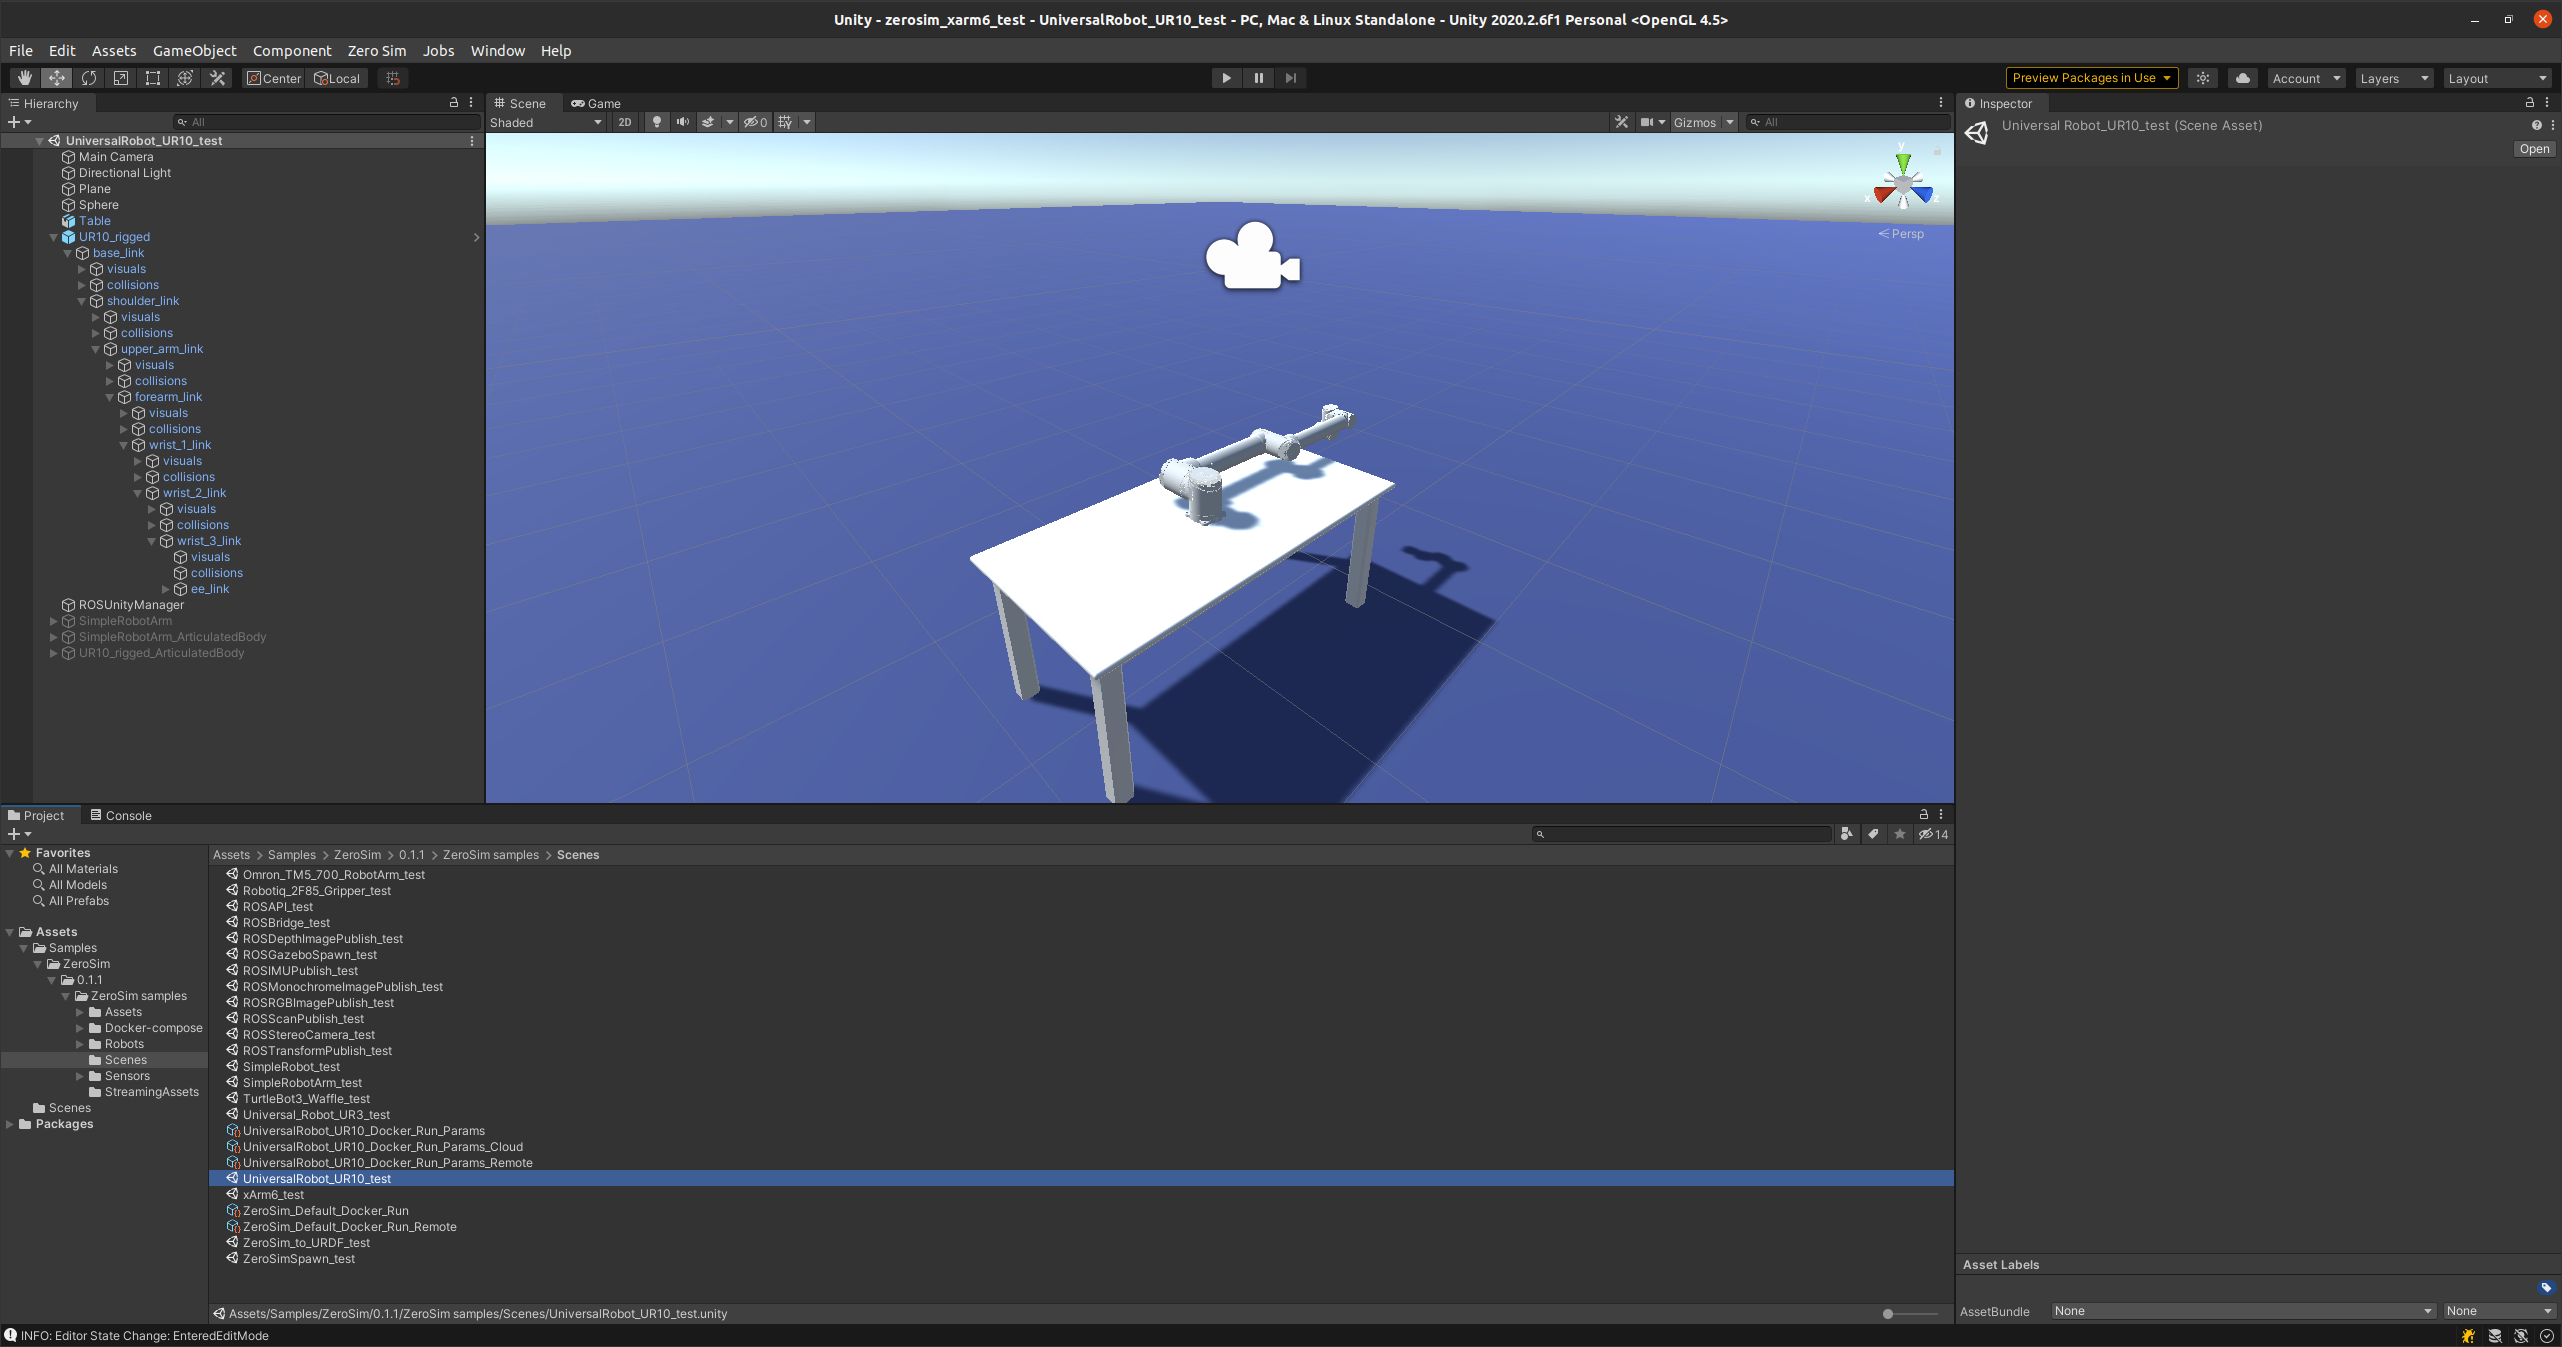The image size is (2562, 1347).
Task: Click Preview Packages in Use button
Action: [x=2091, y=78]
